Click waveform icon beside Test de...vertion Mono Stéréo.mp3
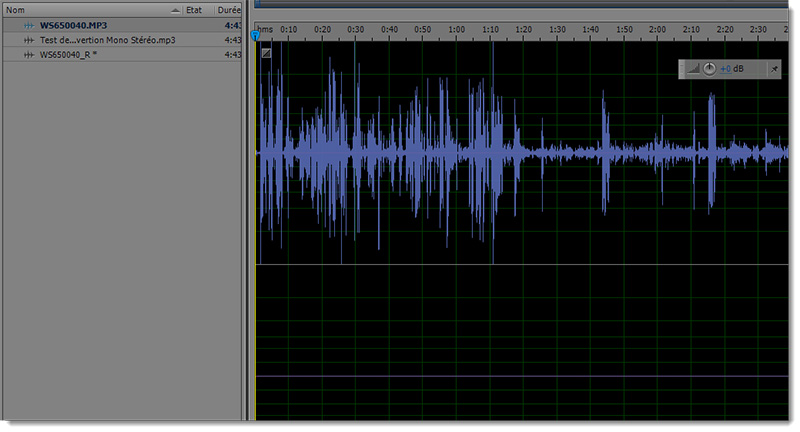This screenshot has height=432, width=800. [x=29, y=40]
